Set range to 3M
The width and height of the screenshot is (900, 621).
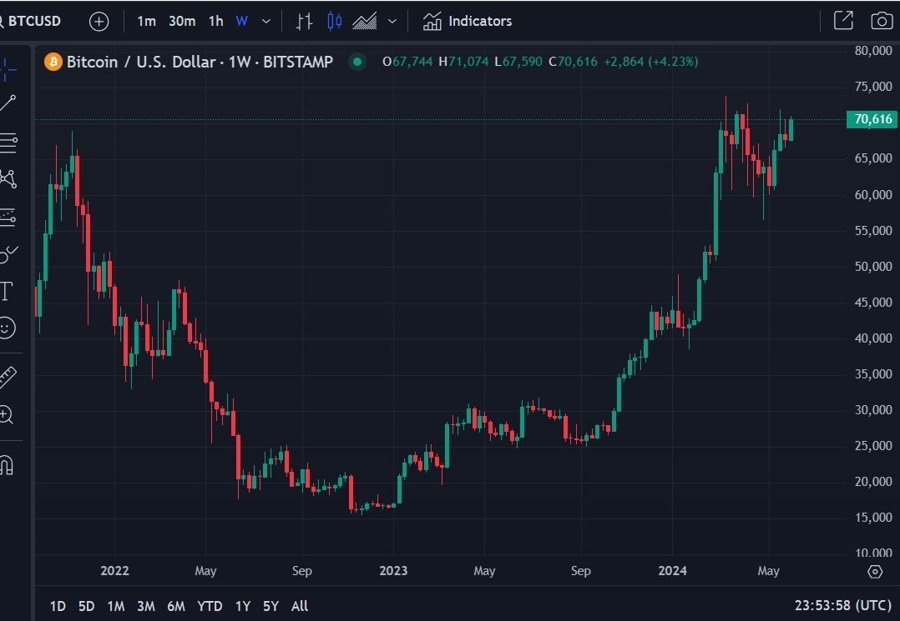[146, 606]
